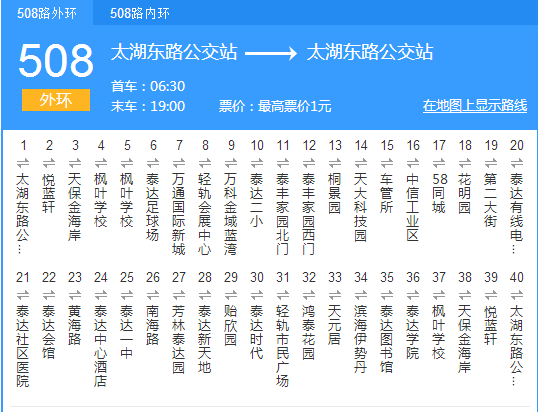Click the transfer icon above stop 15 车管所
The image size is (538, 412).
coord(387,163)
